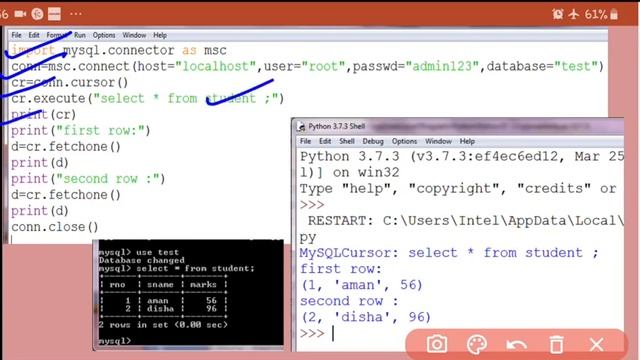
Task: Click the Python 3.7.3 Shell title icon
Action: [301, 127]
